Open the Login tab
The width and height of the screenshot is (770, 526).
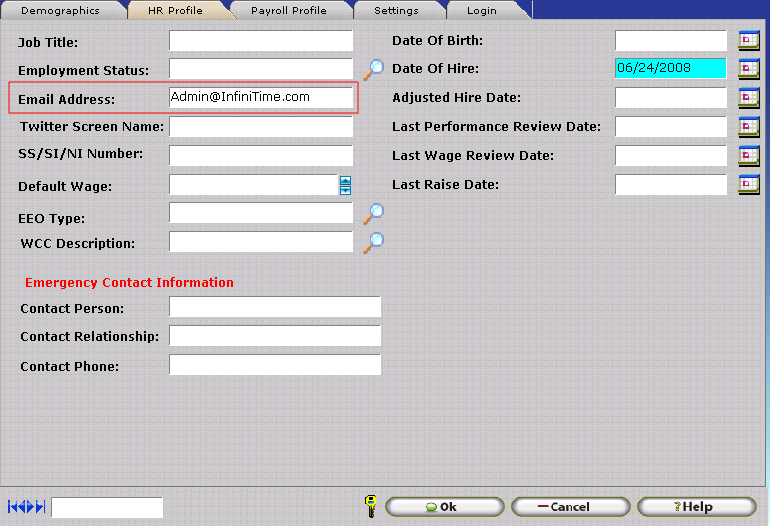(x=481, y=11)
